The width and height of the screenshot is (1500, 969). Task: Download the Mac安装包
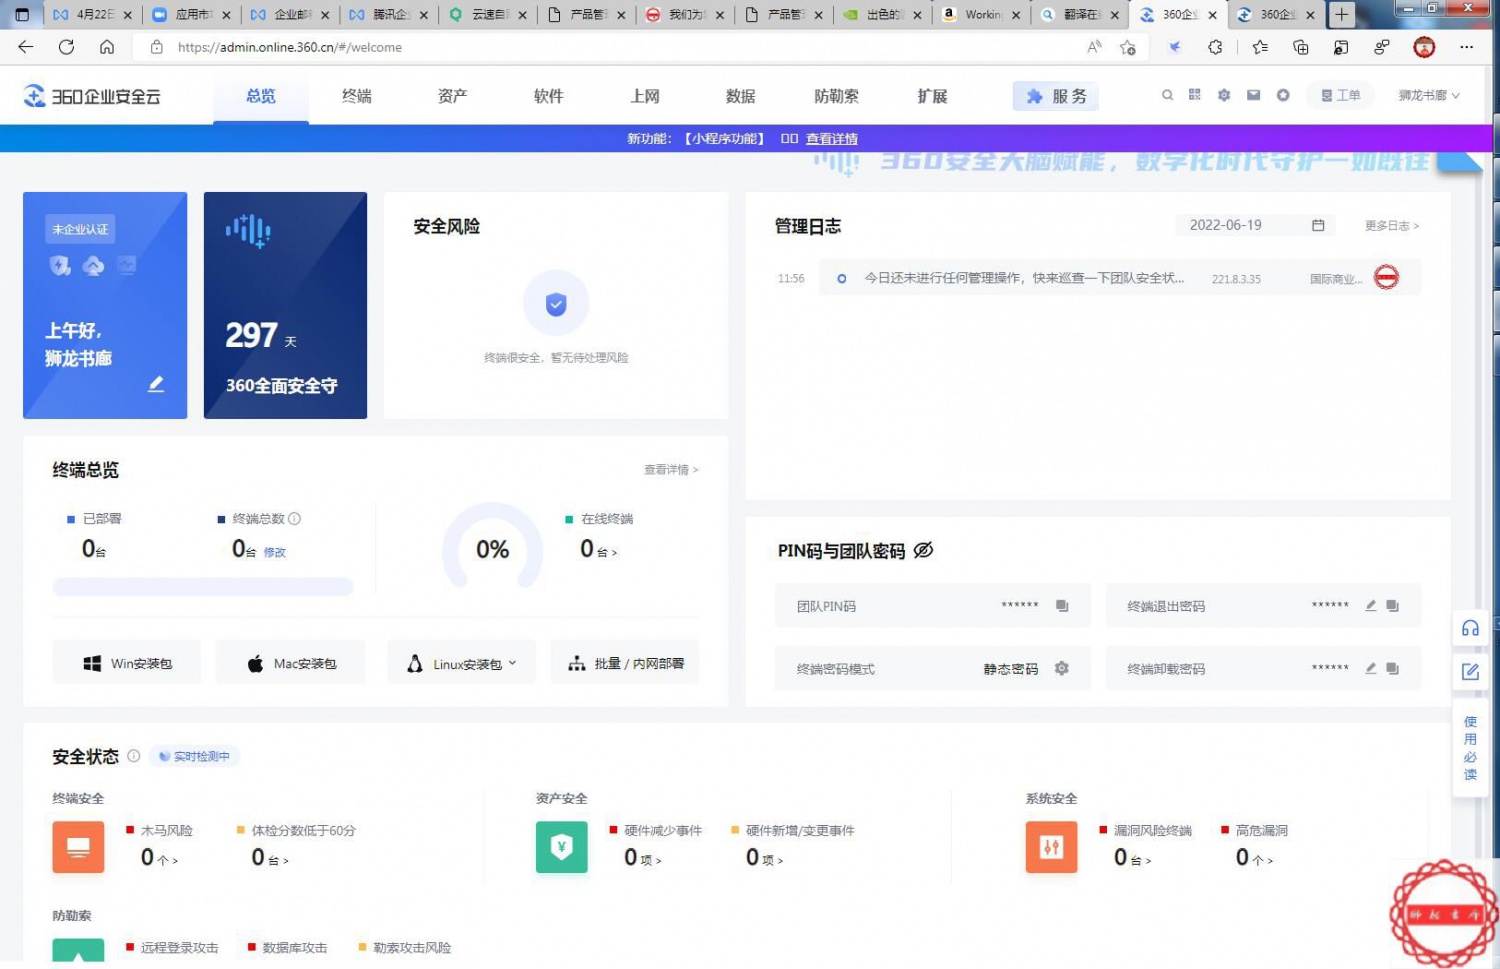(290, 663)
